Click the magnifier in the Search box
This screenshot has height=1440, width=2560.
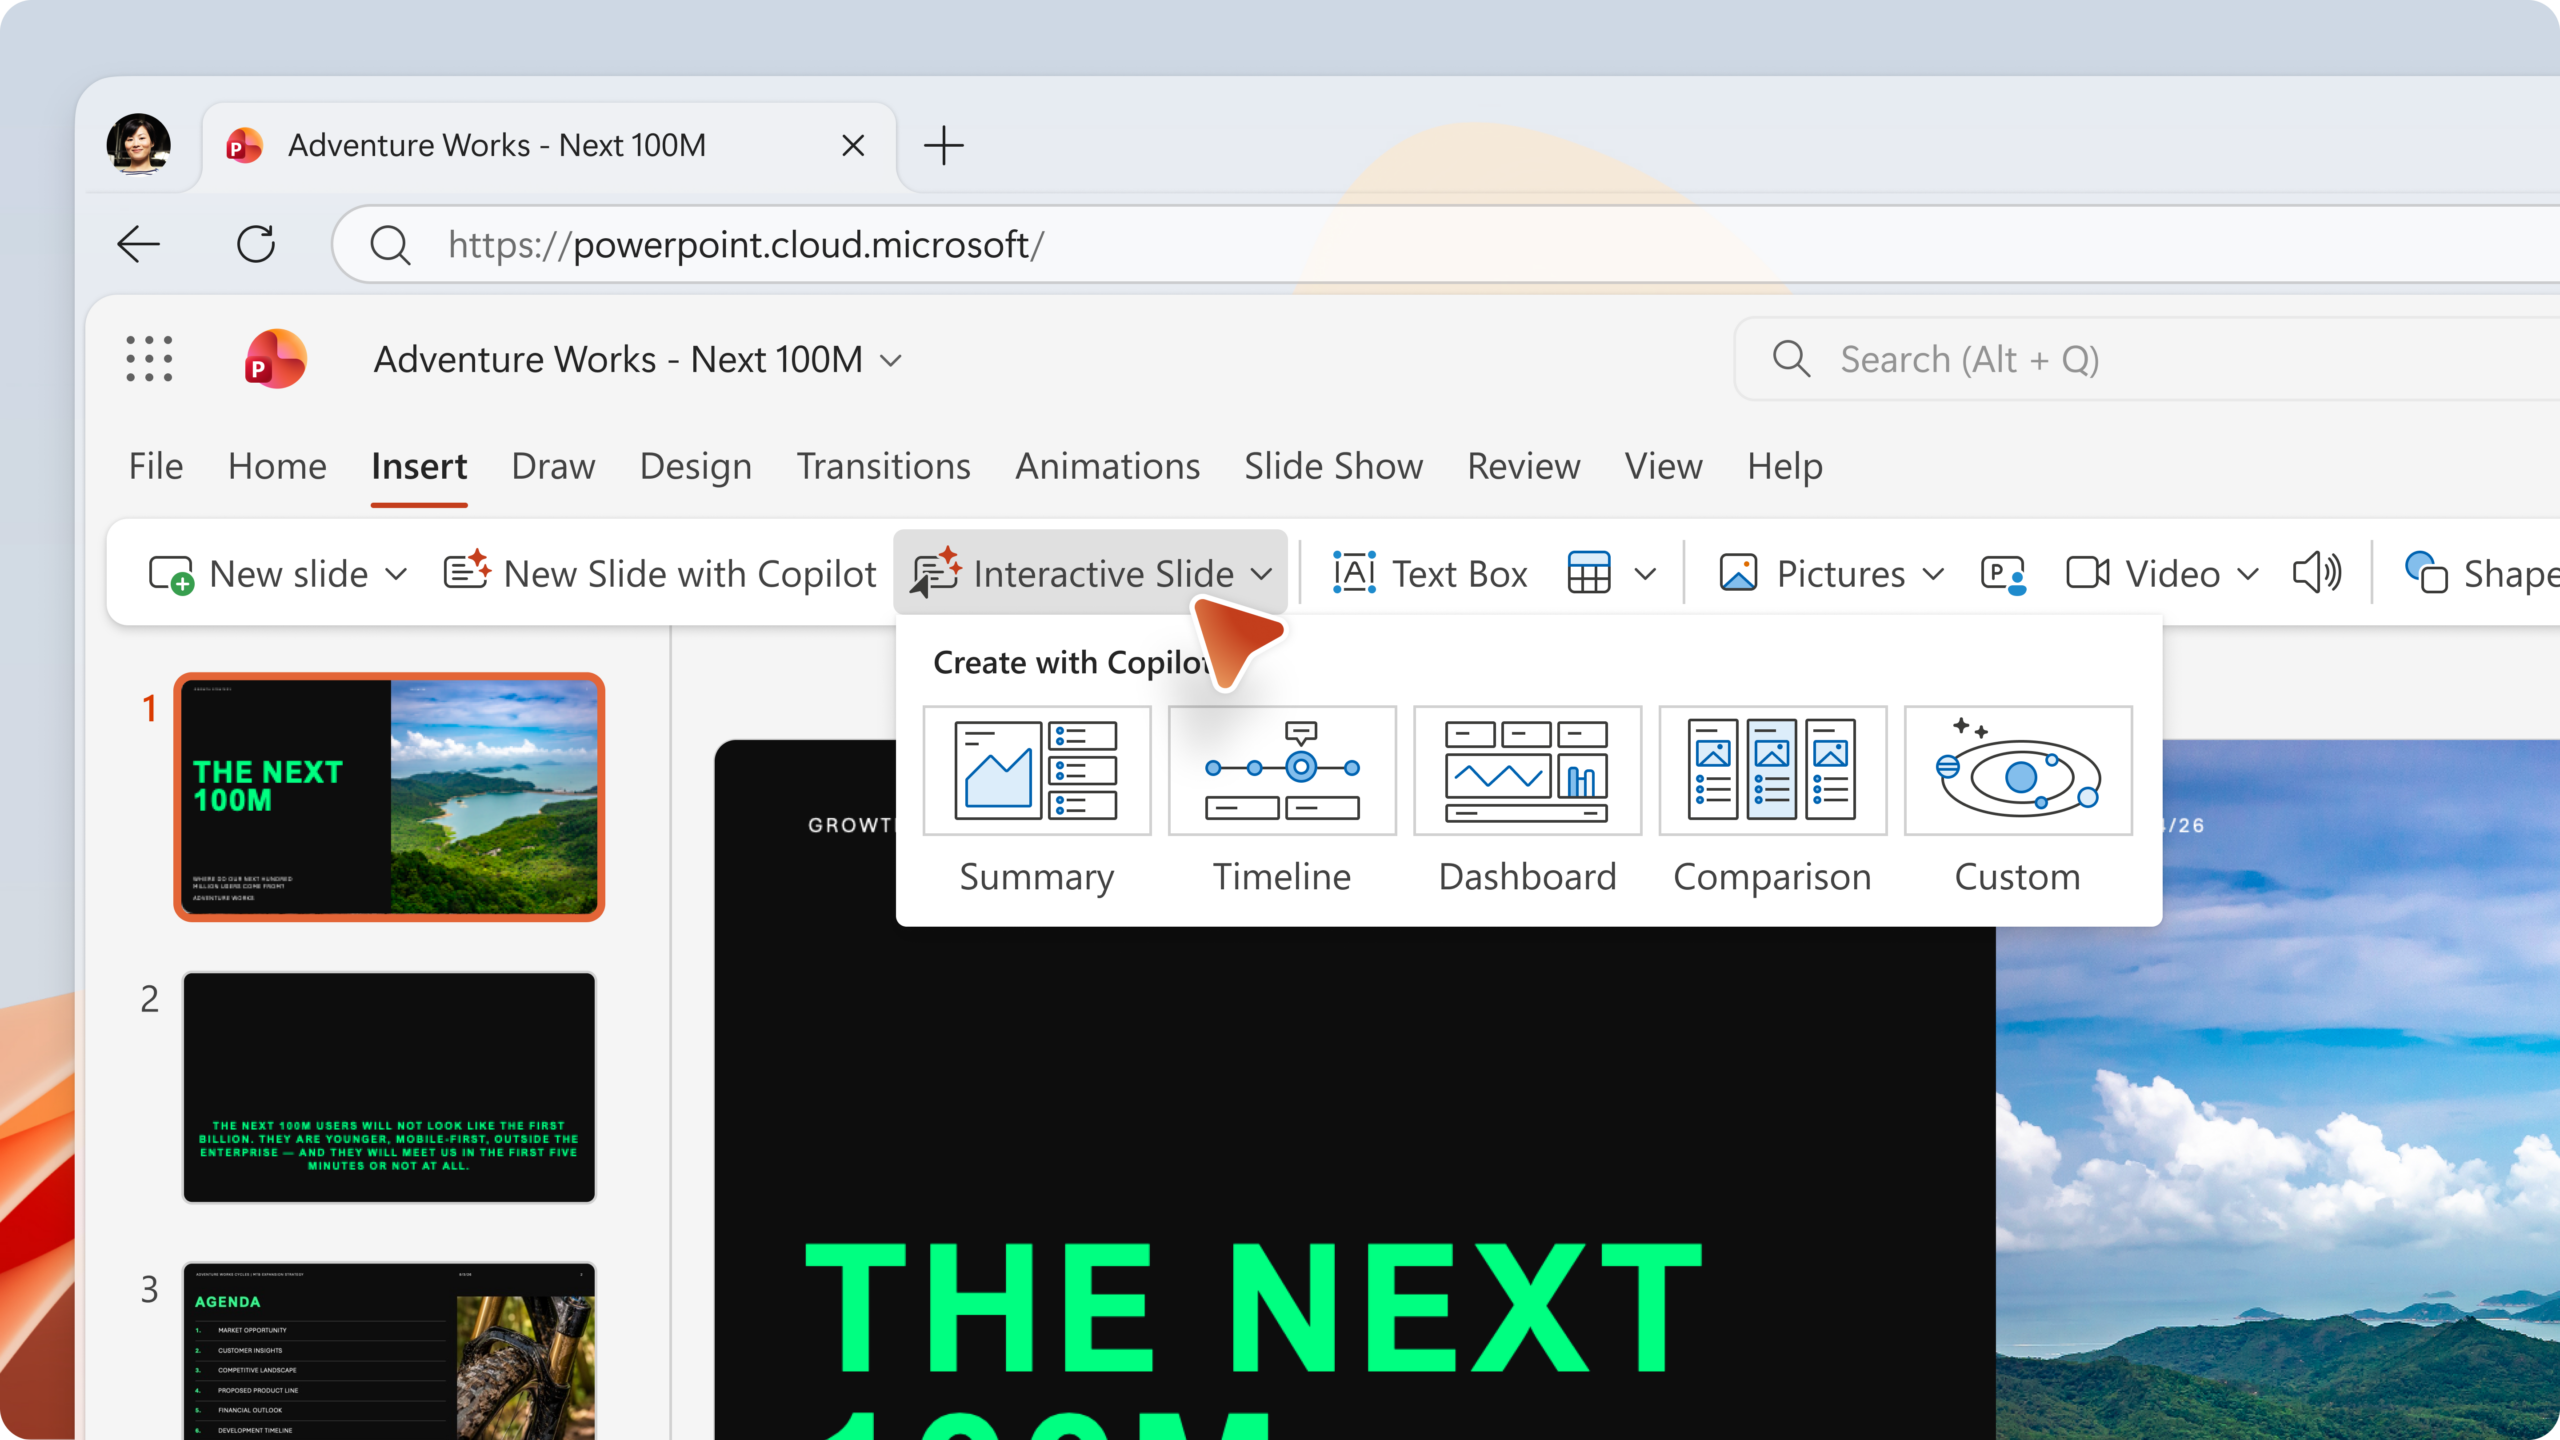1791,359
